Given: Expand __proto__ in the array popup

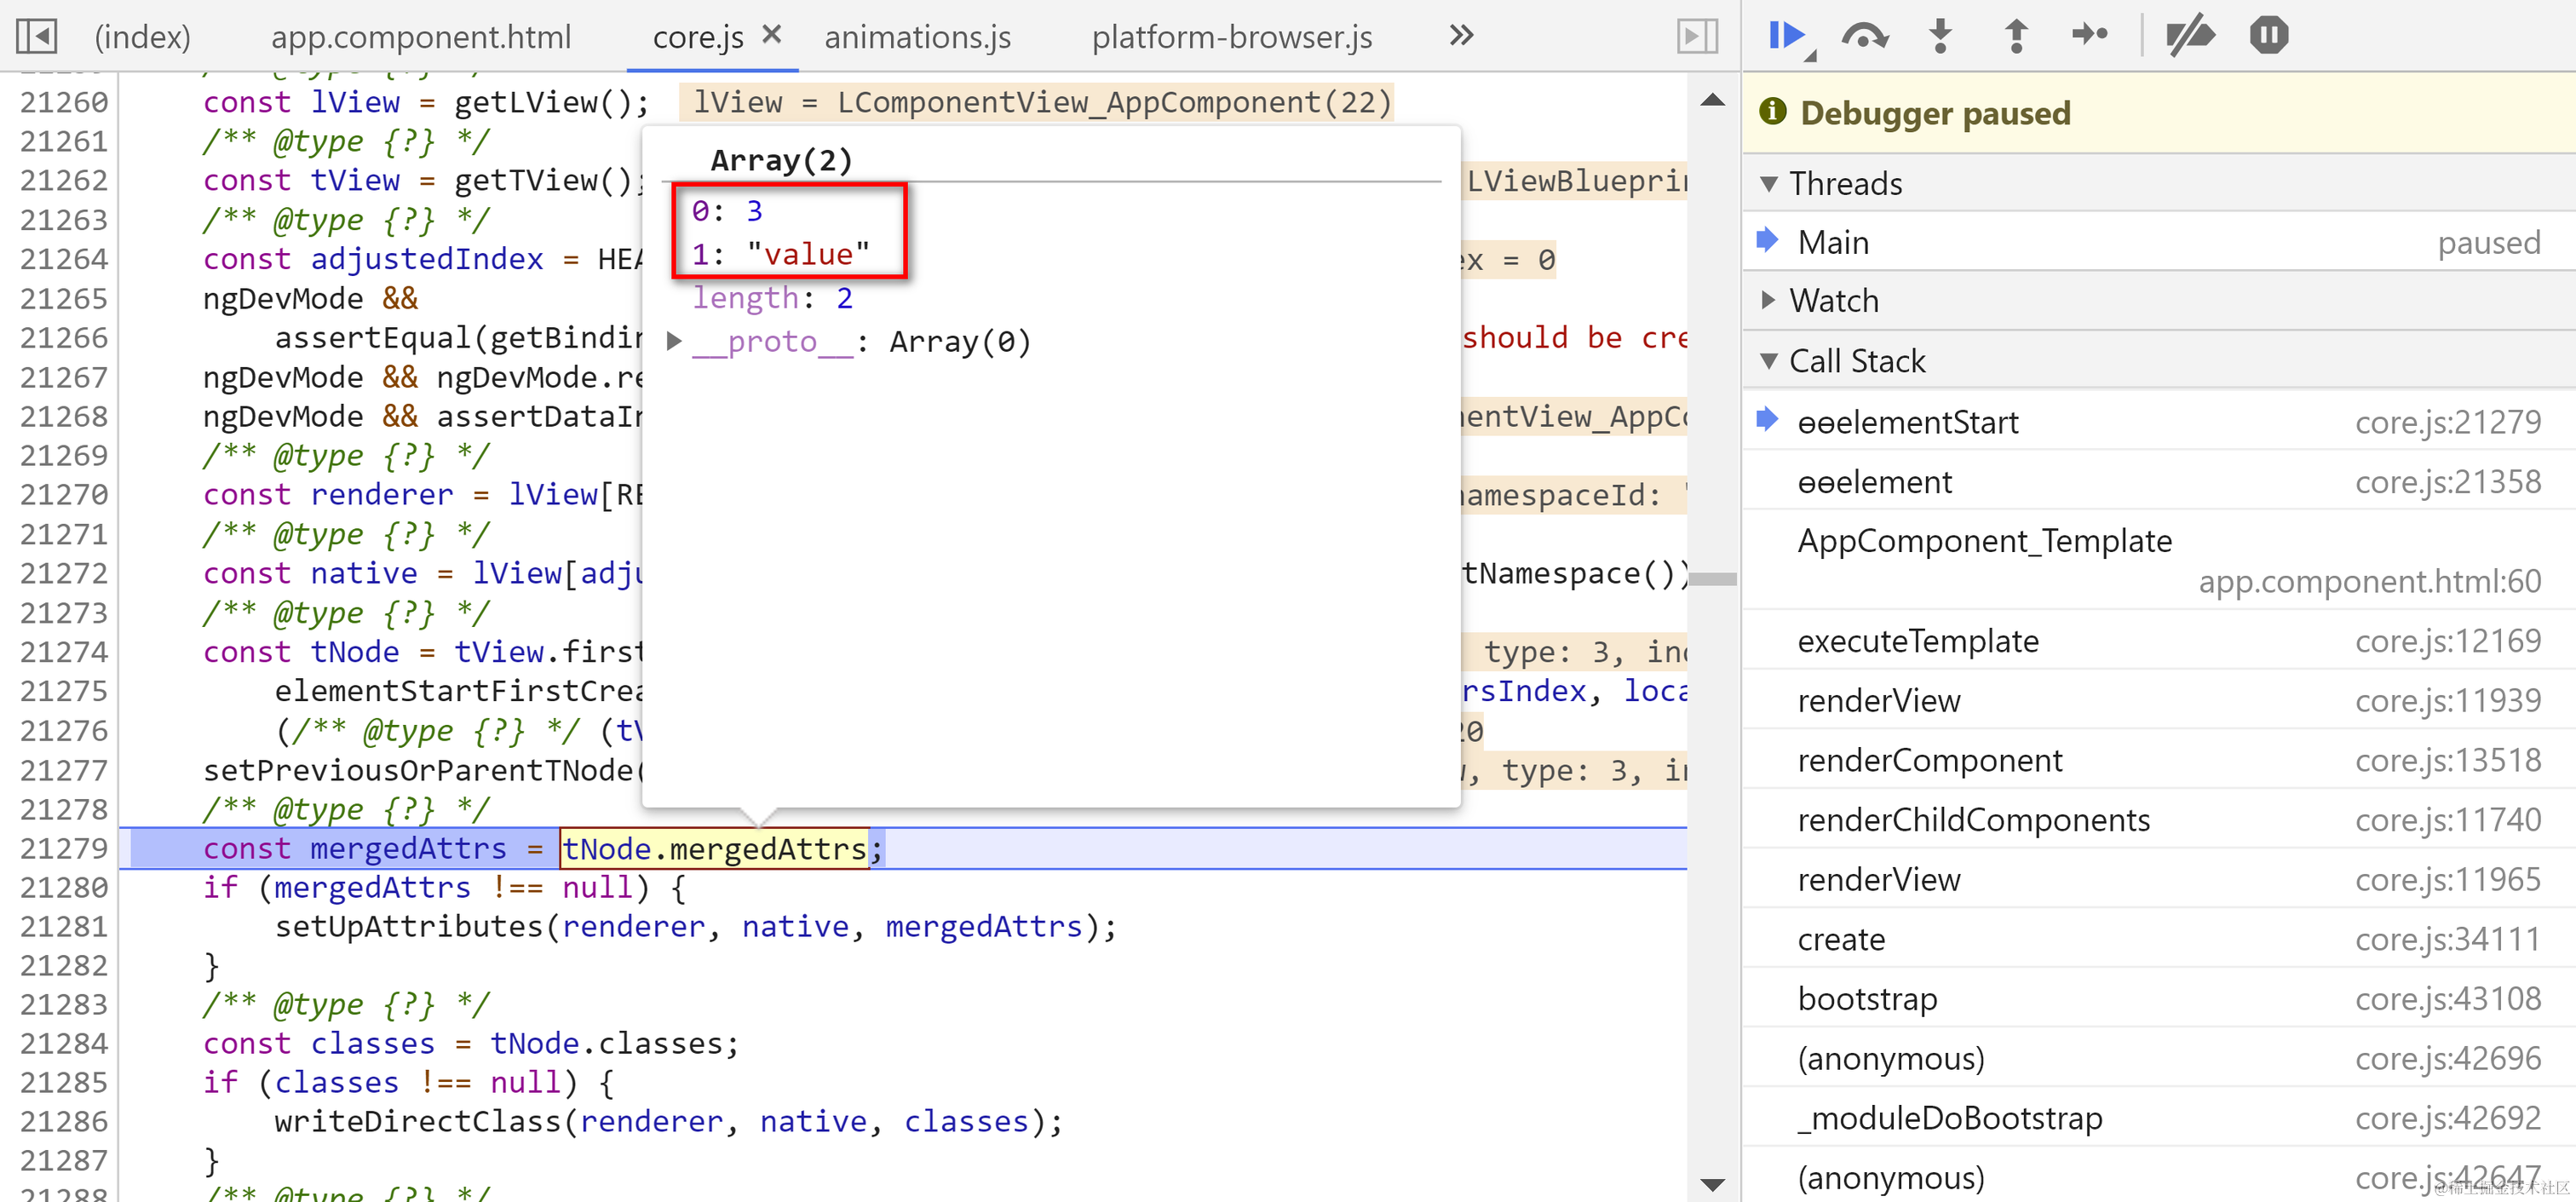Looking at the screenshot, I should pyautogui.click(x=675, y=342).
